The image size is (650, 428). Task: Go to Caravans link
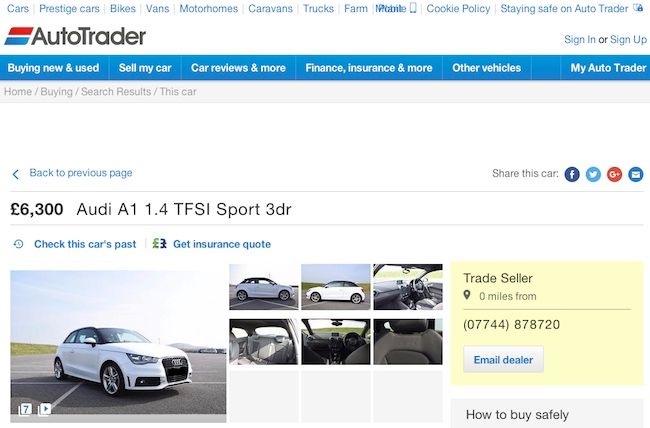point(270,8)
